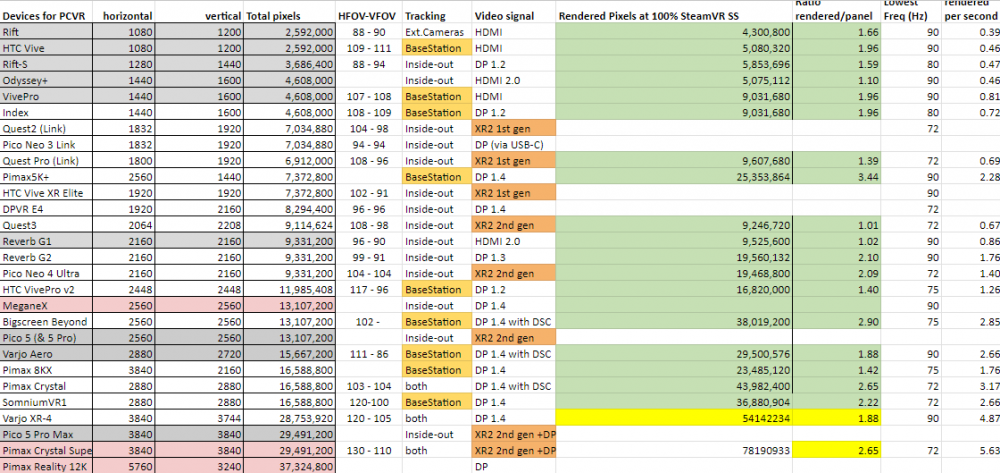The height and width of the screenshot is (473, 1000).
Task: Click the 'Rift-S' row label
Action: pyautogui.click(x=46, y=64)
